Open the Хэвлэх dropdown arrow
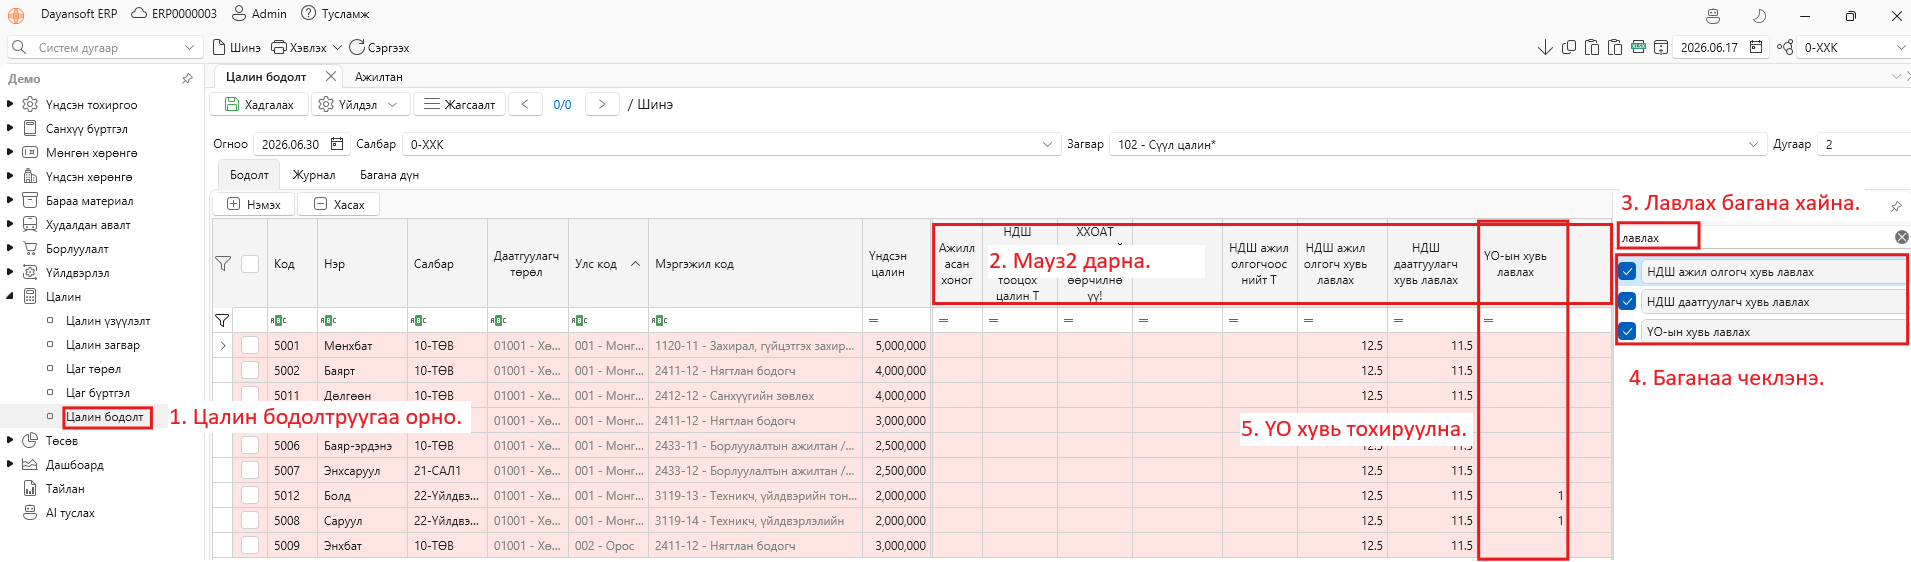 click(337, 47)
